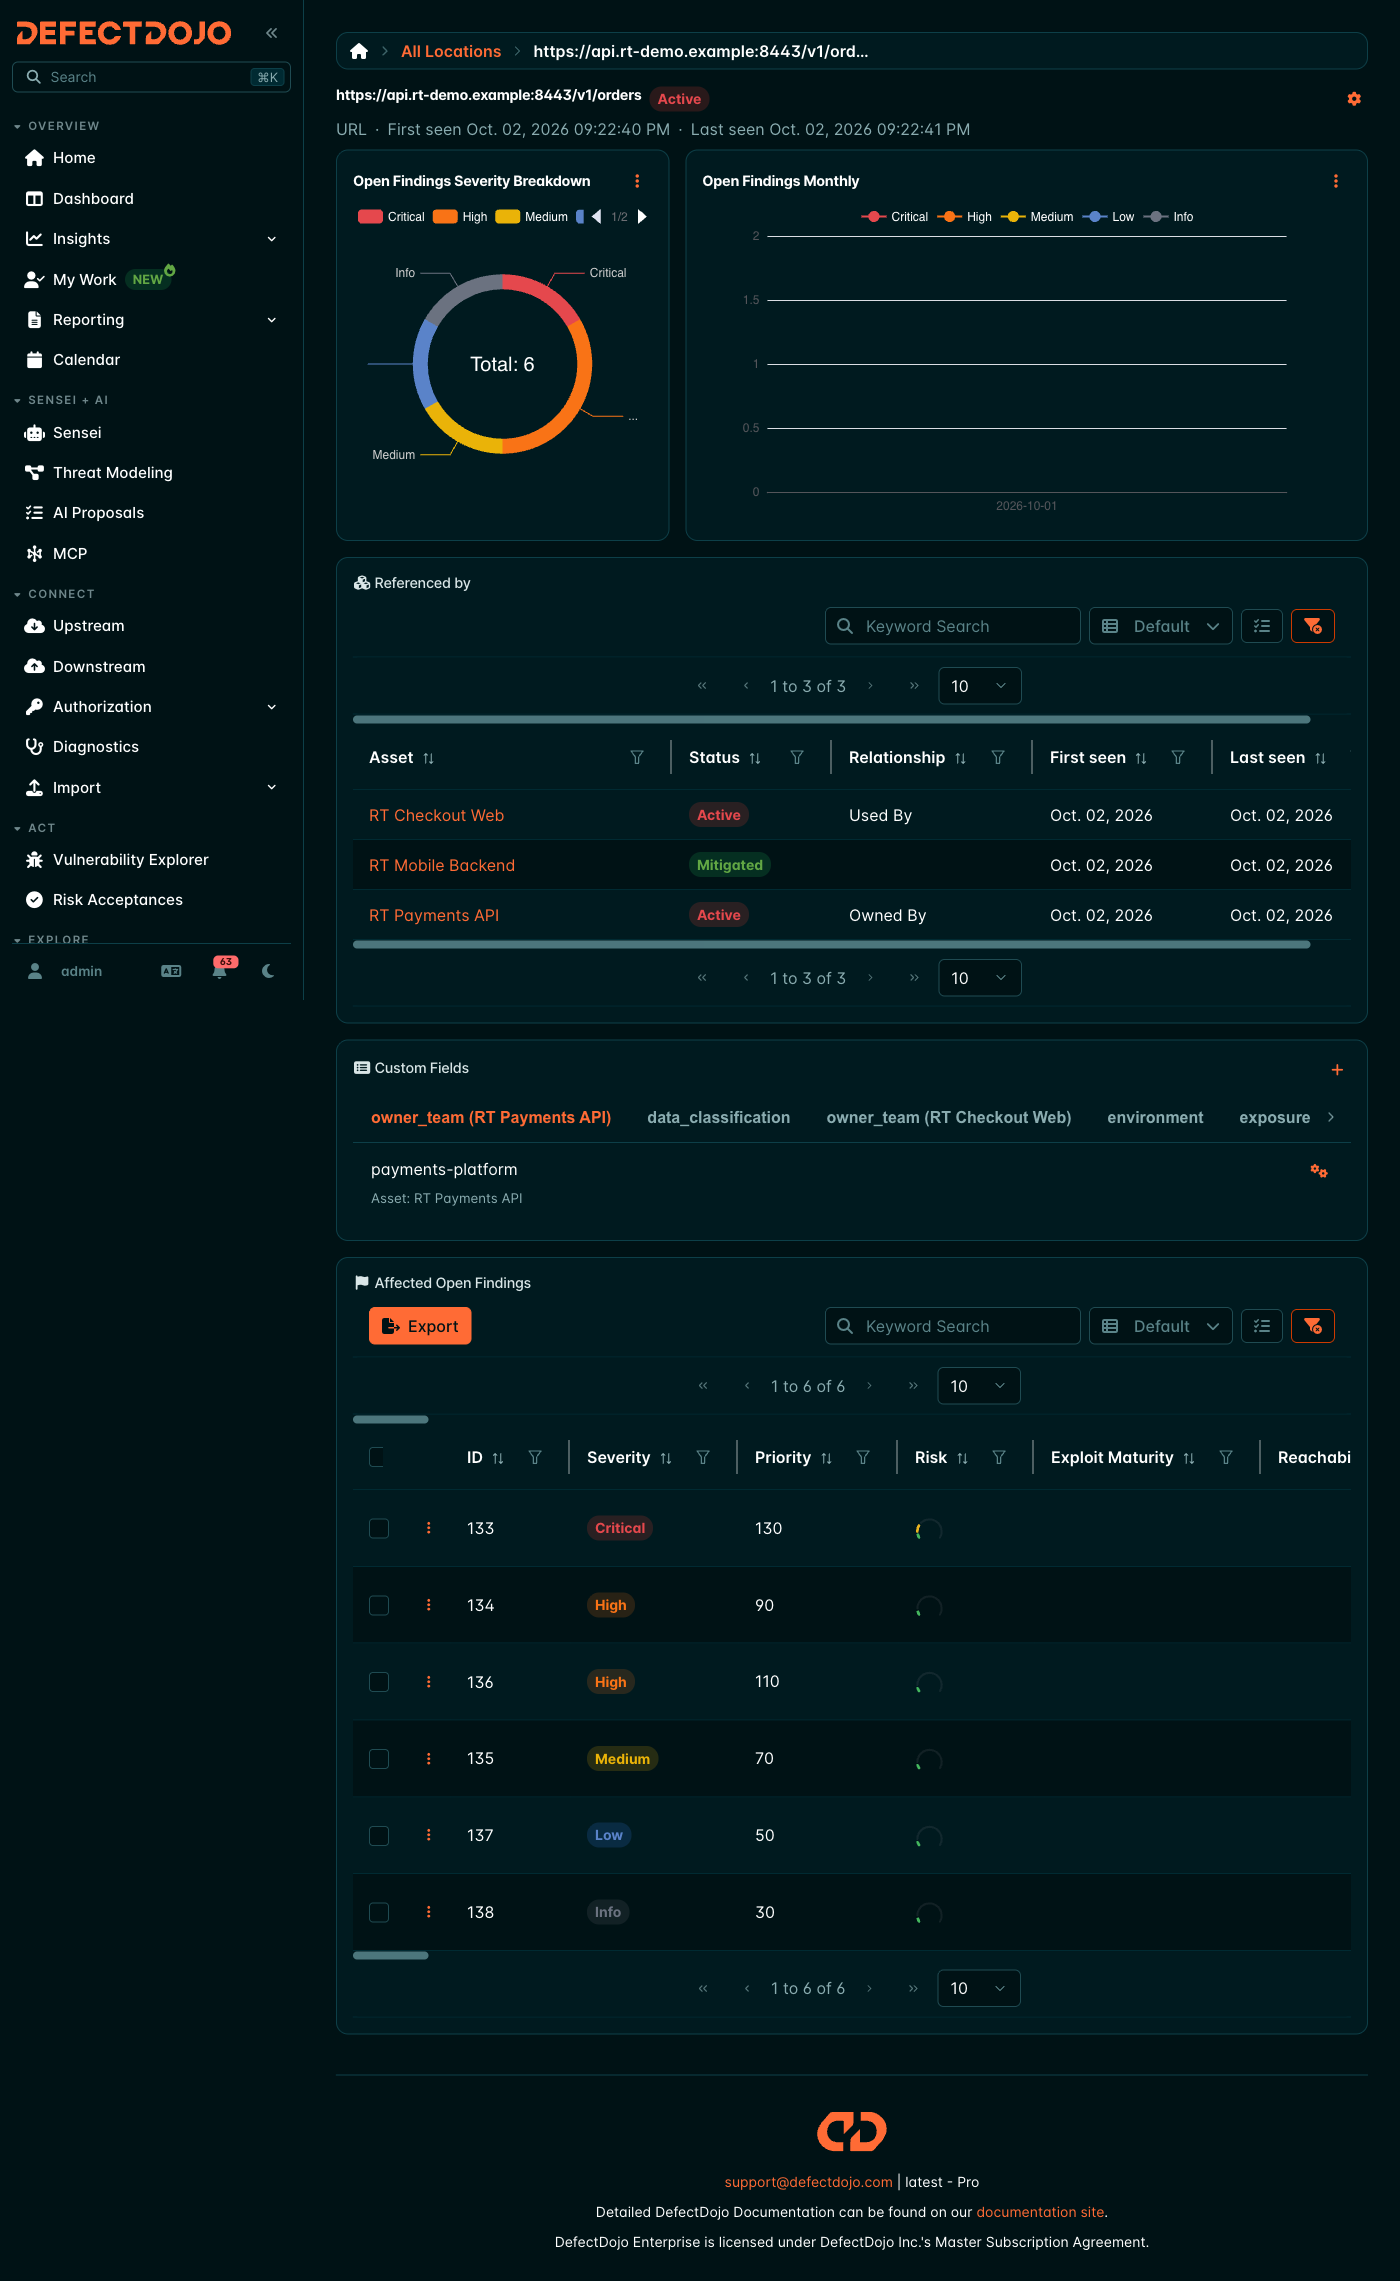The image size is (1400, 2281).
Task: Open Severity Breakdown chart options menu
Action: 637,181
